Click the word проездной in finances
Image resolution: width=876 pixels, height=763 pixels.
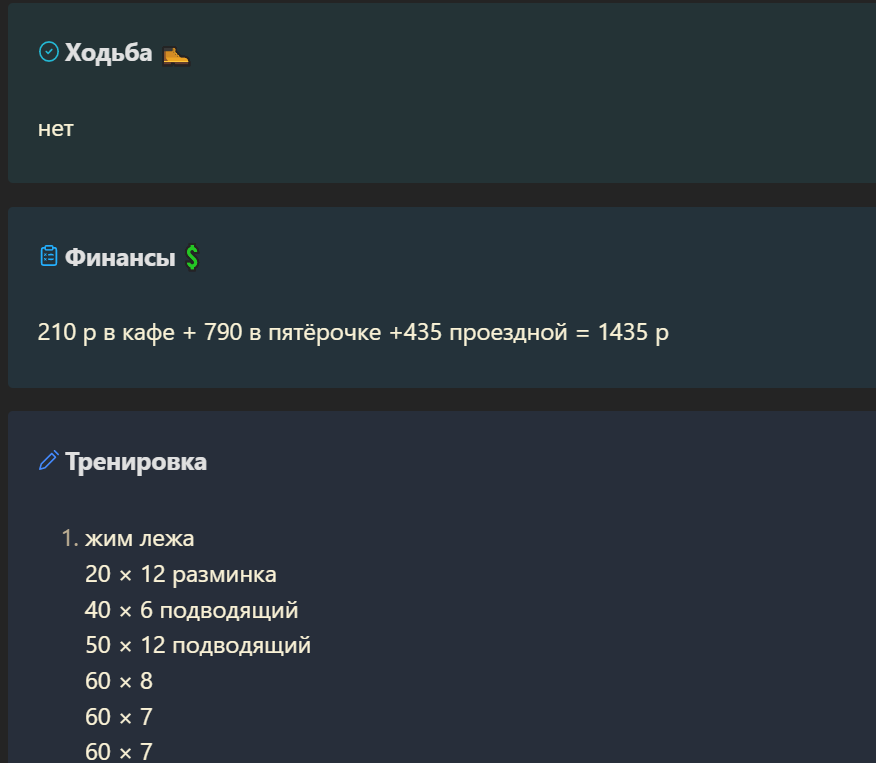pyautogui.click(x=508, y=333)
